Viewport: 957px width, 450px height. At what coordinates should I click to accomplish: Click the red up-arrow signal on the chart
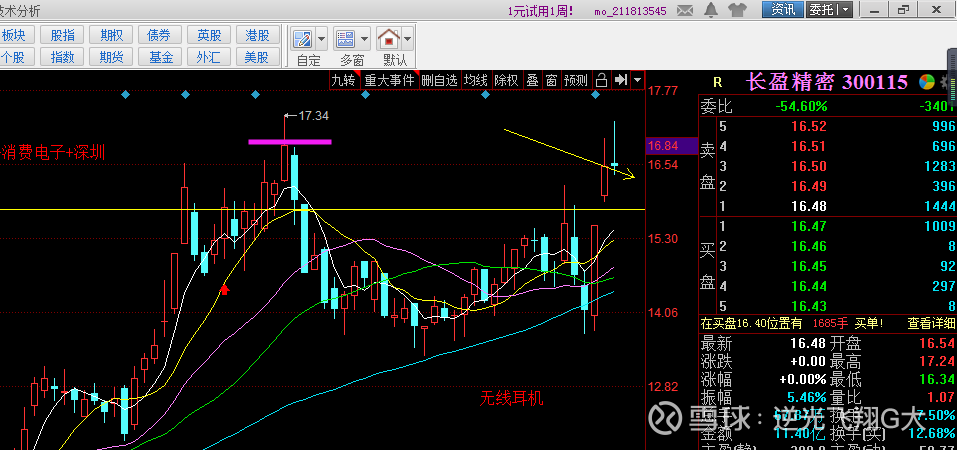click(224, 289)
